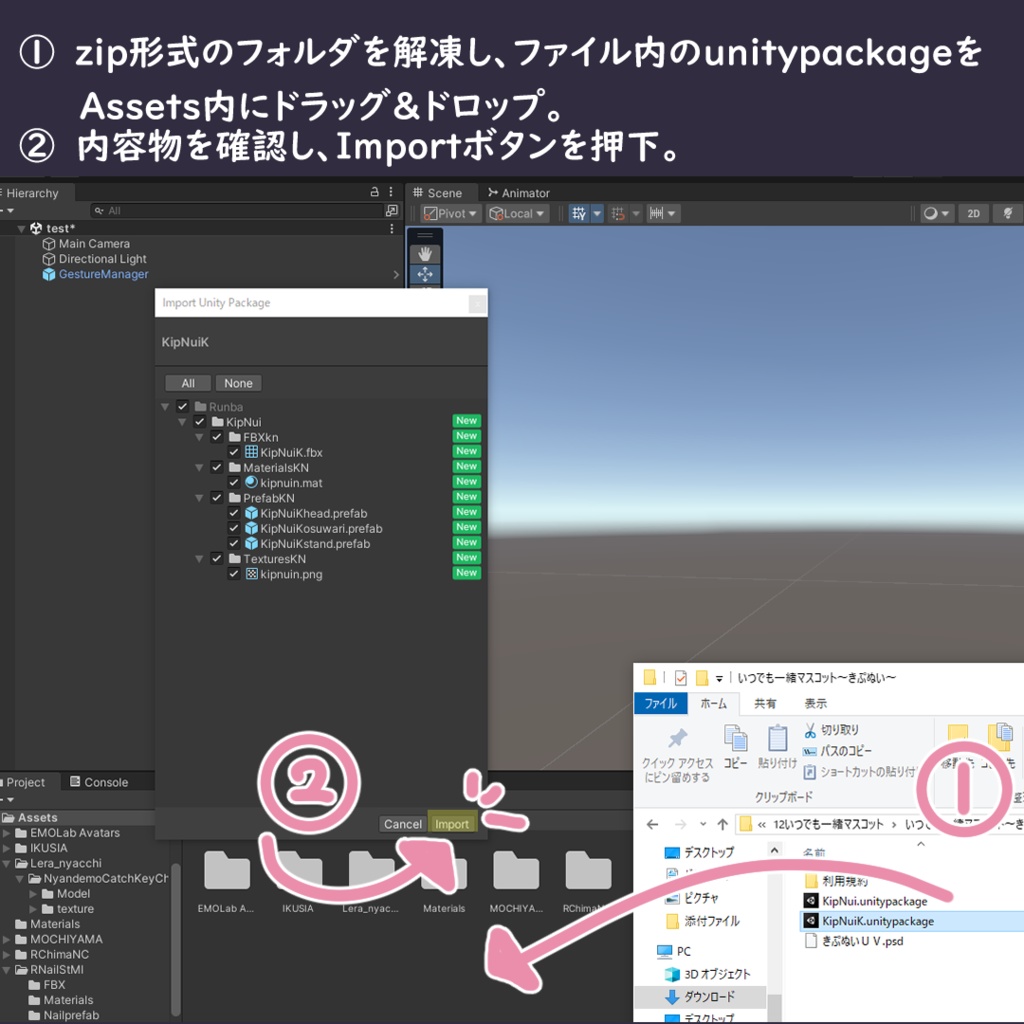Open the Hierarchy panel options menu
Viewport: 1024px width, 1024px height.
pyautogui.click(x=391, y=192)
